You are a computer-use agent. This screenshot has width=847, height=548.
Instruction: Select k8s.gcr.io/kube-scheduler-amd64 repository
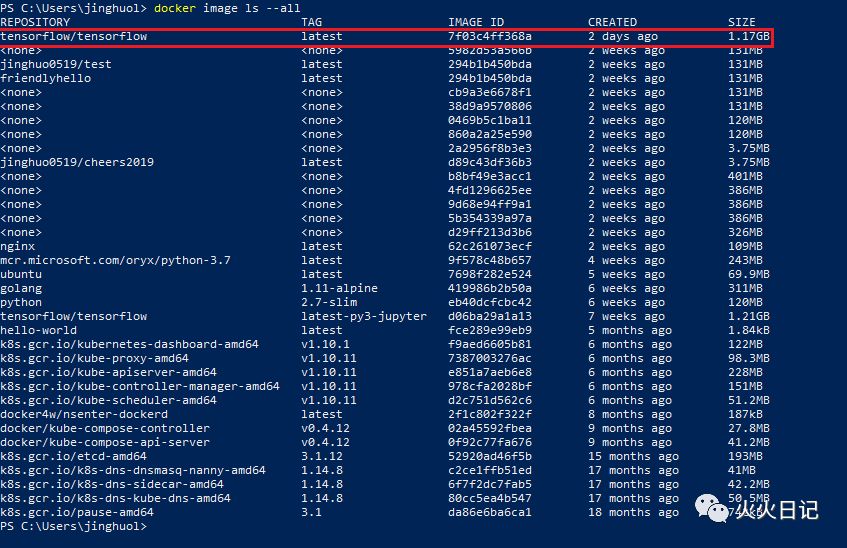[x=108, y=400]
